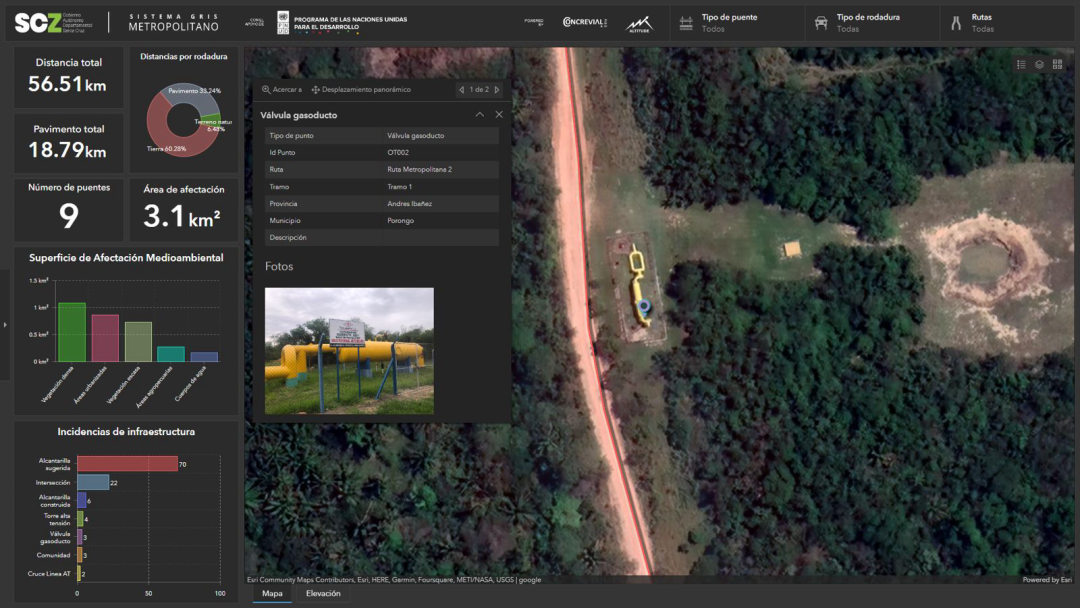Click the Vegetación densa green bar
The image size is (1080, 608).
pos(72,332)
